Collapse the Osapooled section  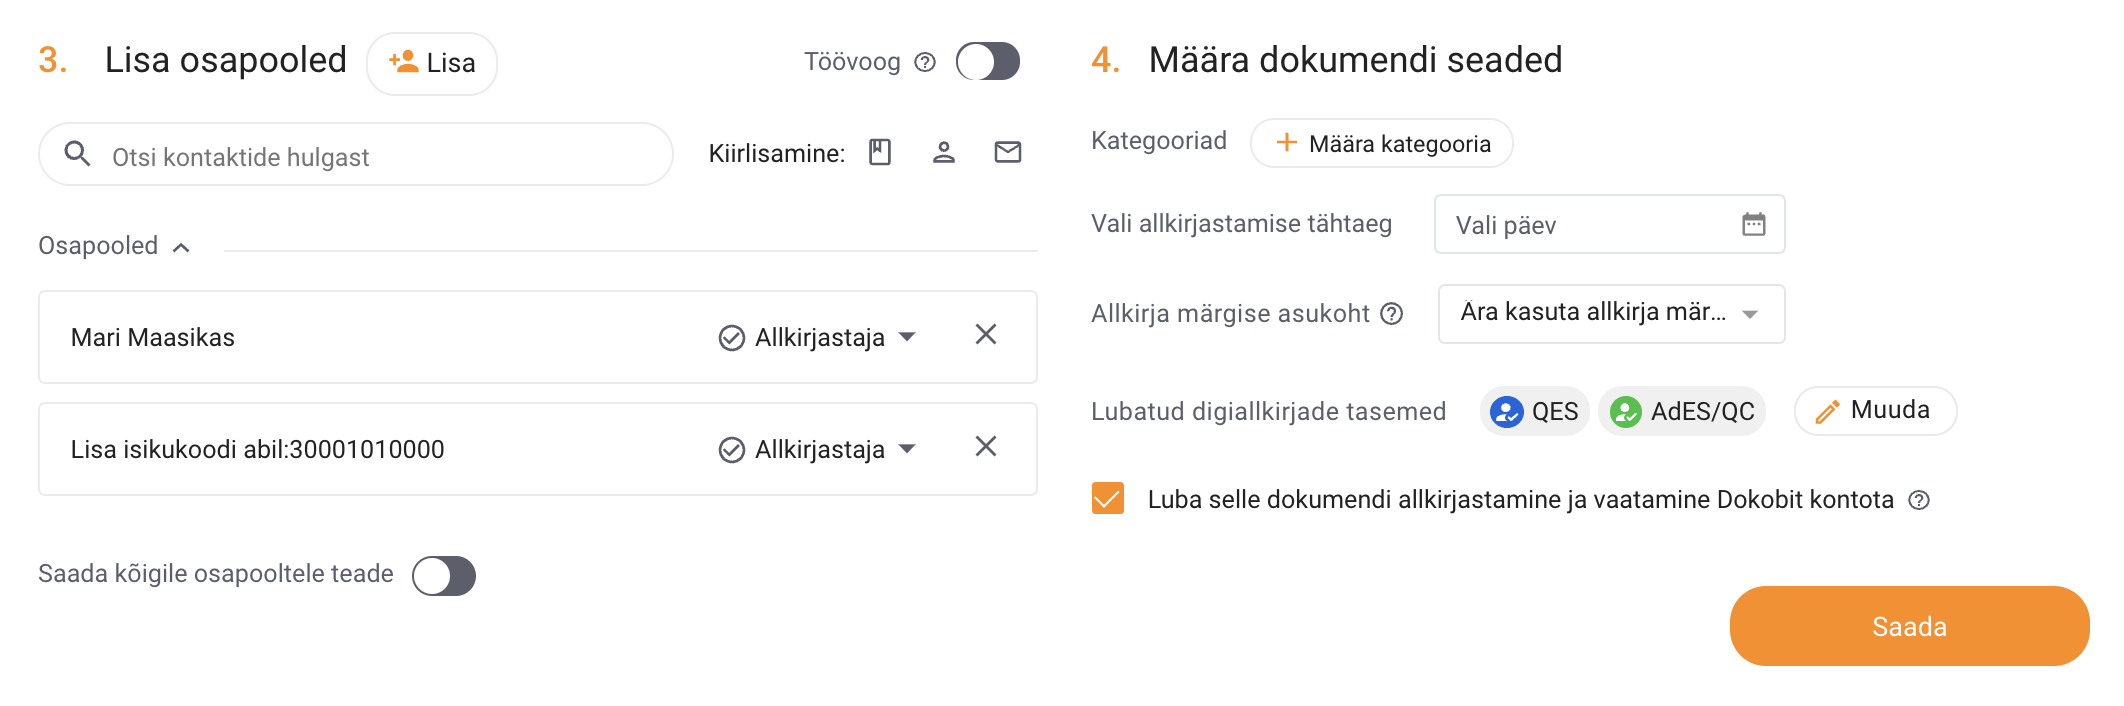pos(114,246)
